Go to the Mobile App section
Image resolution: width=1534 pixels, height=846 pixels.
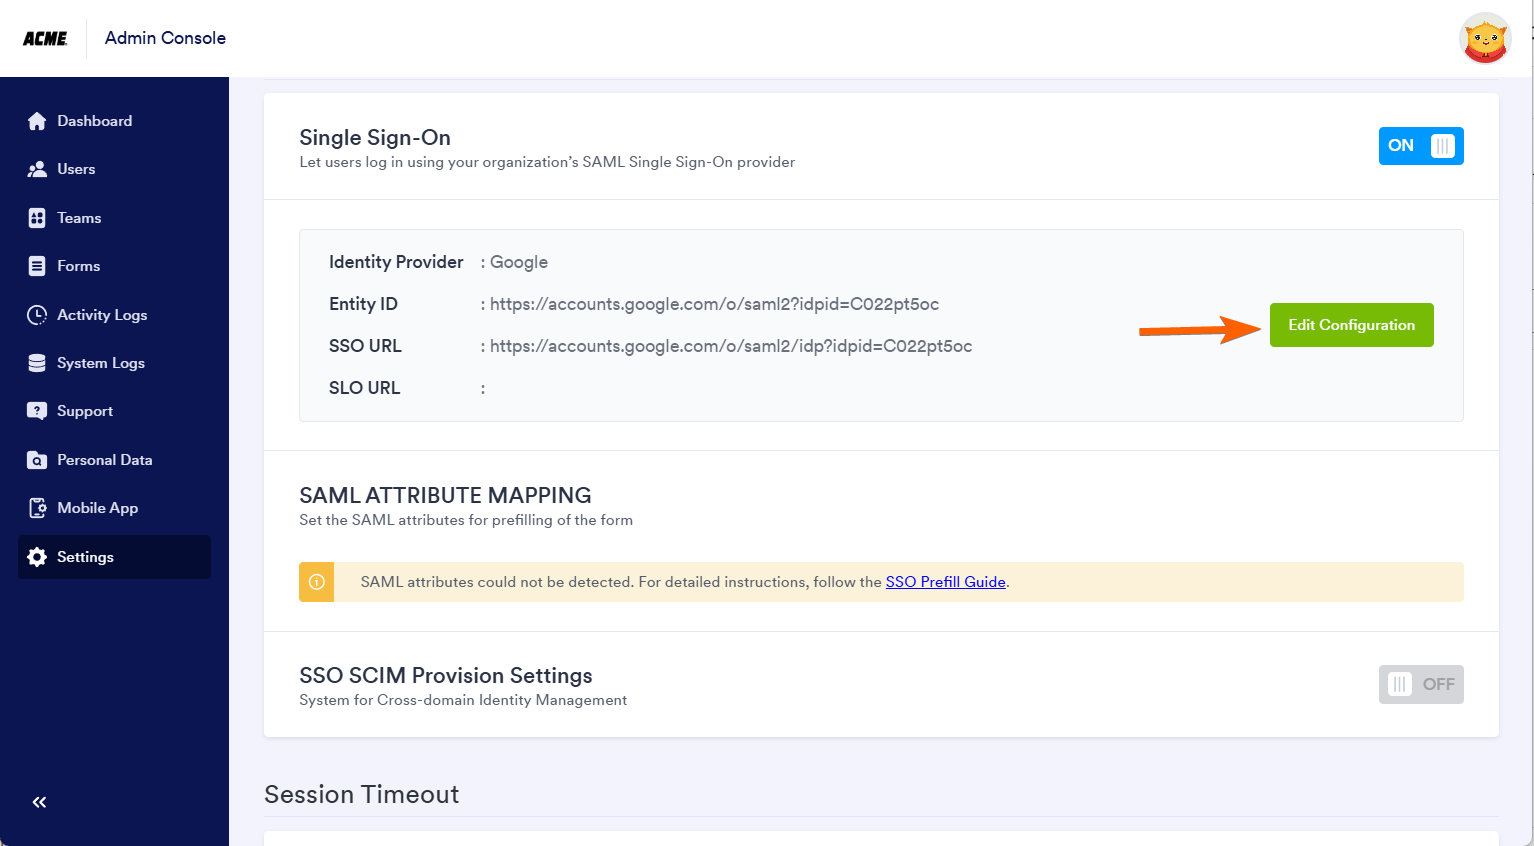pyautogui.click(x=97, y=508)
